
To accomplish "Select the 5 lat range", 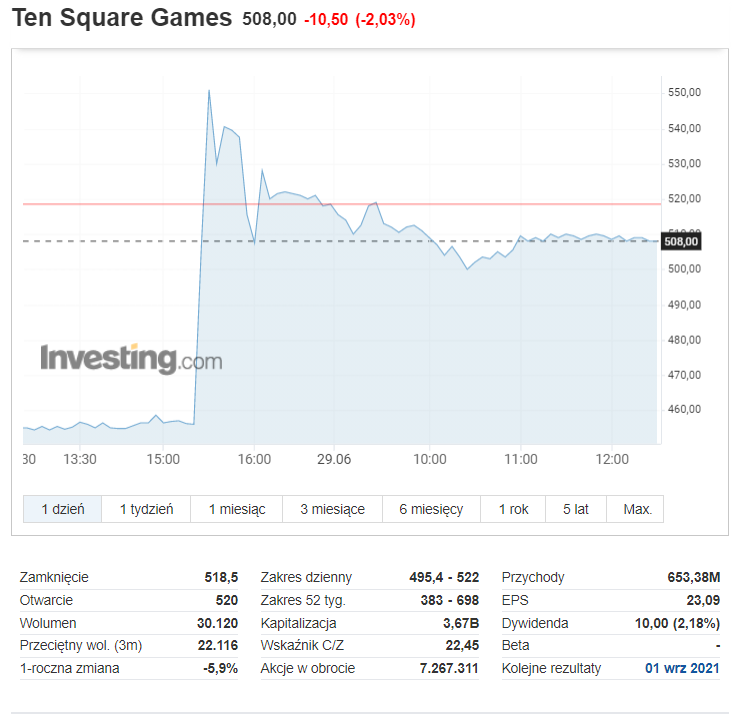I will pyautogui.click(x=576, y=509).
